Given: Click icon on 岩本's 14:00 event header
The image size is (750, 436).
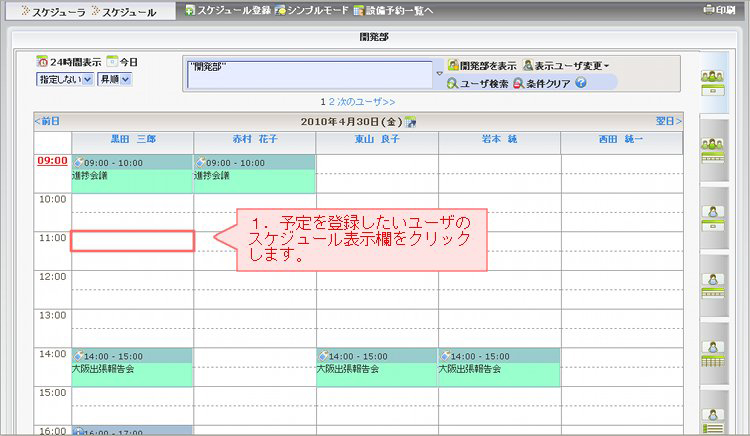Looking at the screenshot, I should pyautogui.click(x=445, y=356).
